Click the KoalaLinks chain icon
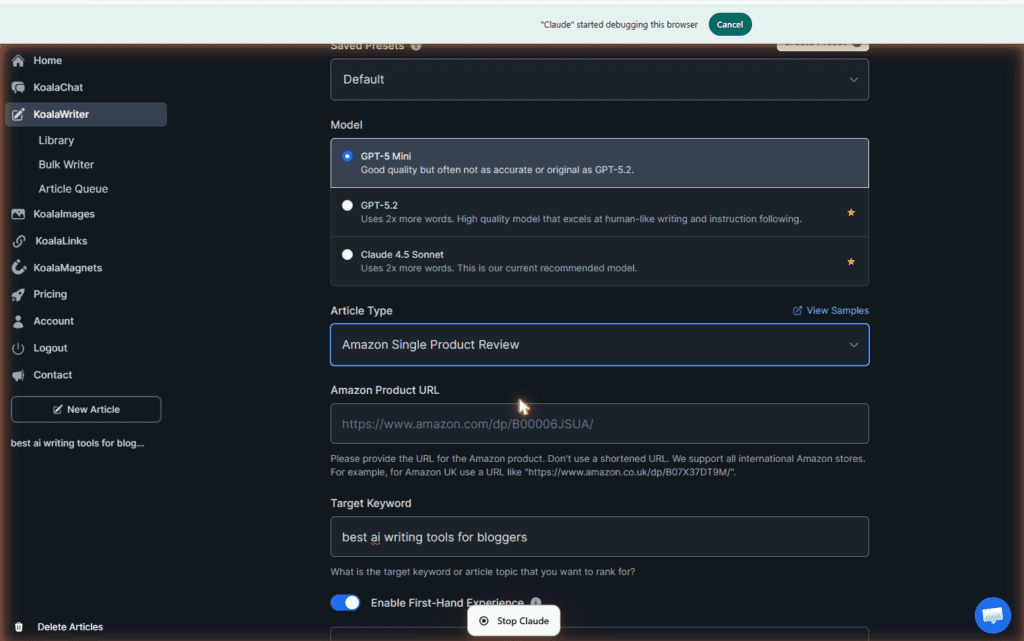Screen dimensions: 1024x641 (x=19, y=241)
